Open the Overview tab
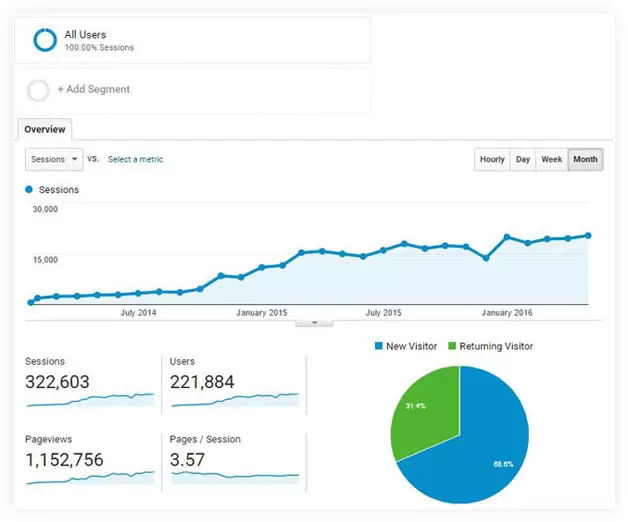Image resolution: width=628 pixels, height=522 pixels. 45,129
